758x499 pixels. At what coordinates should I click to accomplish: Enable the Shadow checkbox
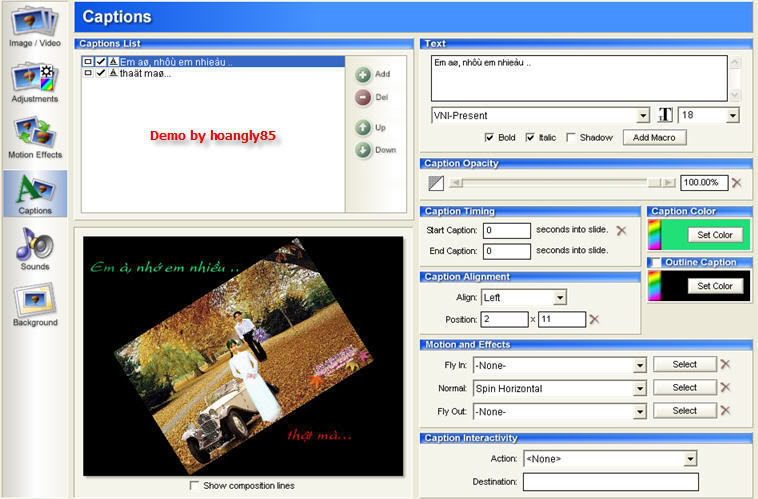point(571,137)
